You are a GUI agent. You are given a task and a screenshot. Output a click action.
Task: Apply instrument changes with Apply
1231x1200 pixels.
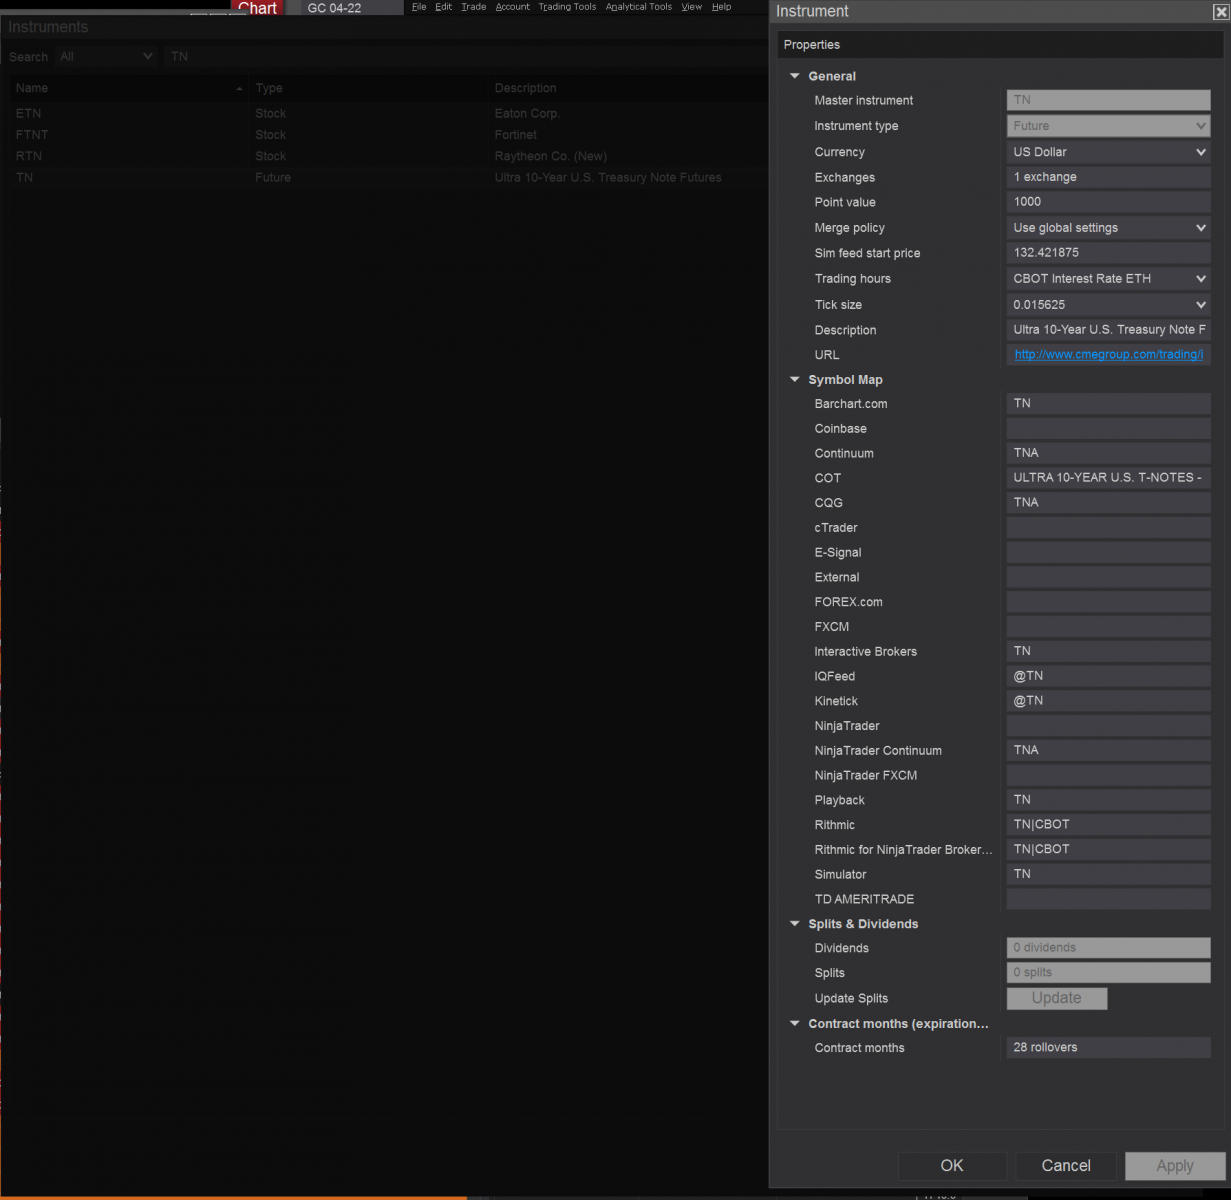1174,1166
